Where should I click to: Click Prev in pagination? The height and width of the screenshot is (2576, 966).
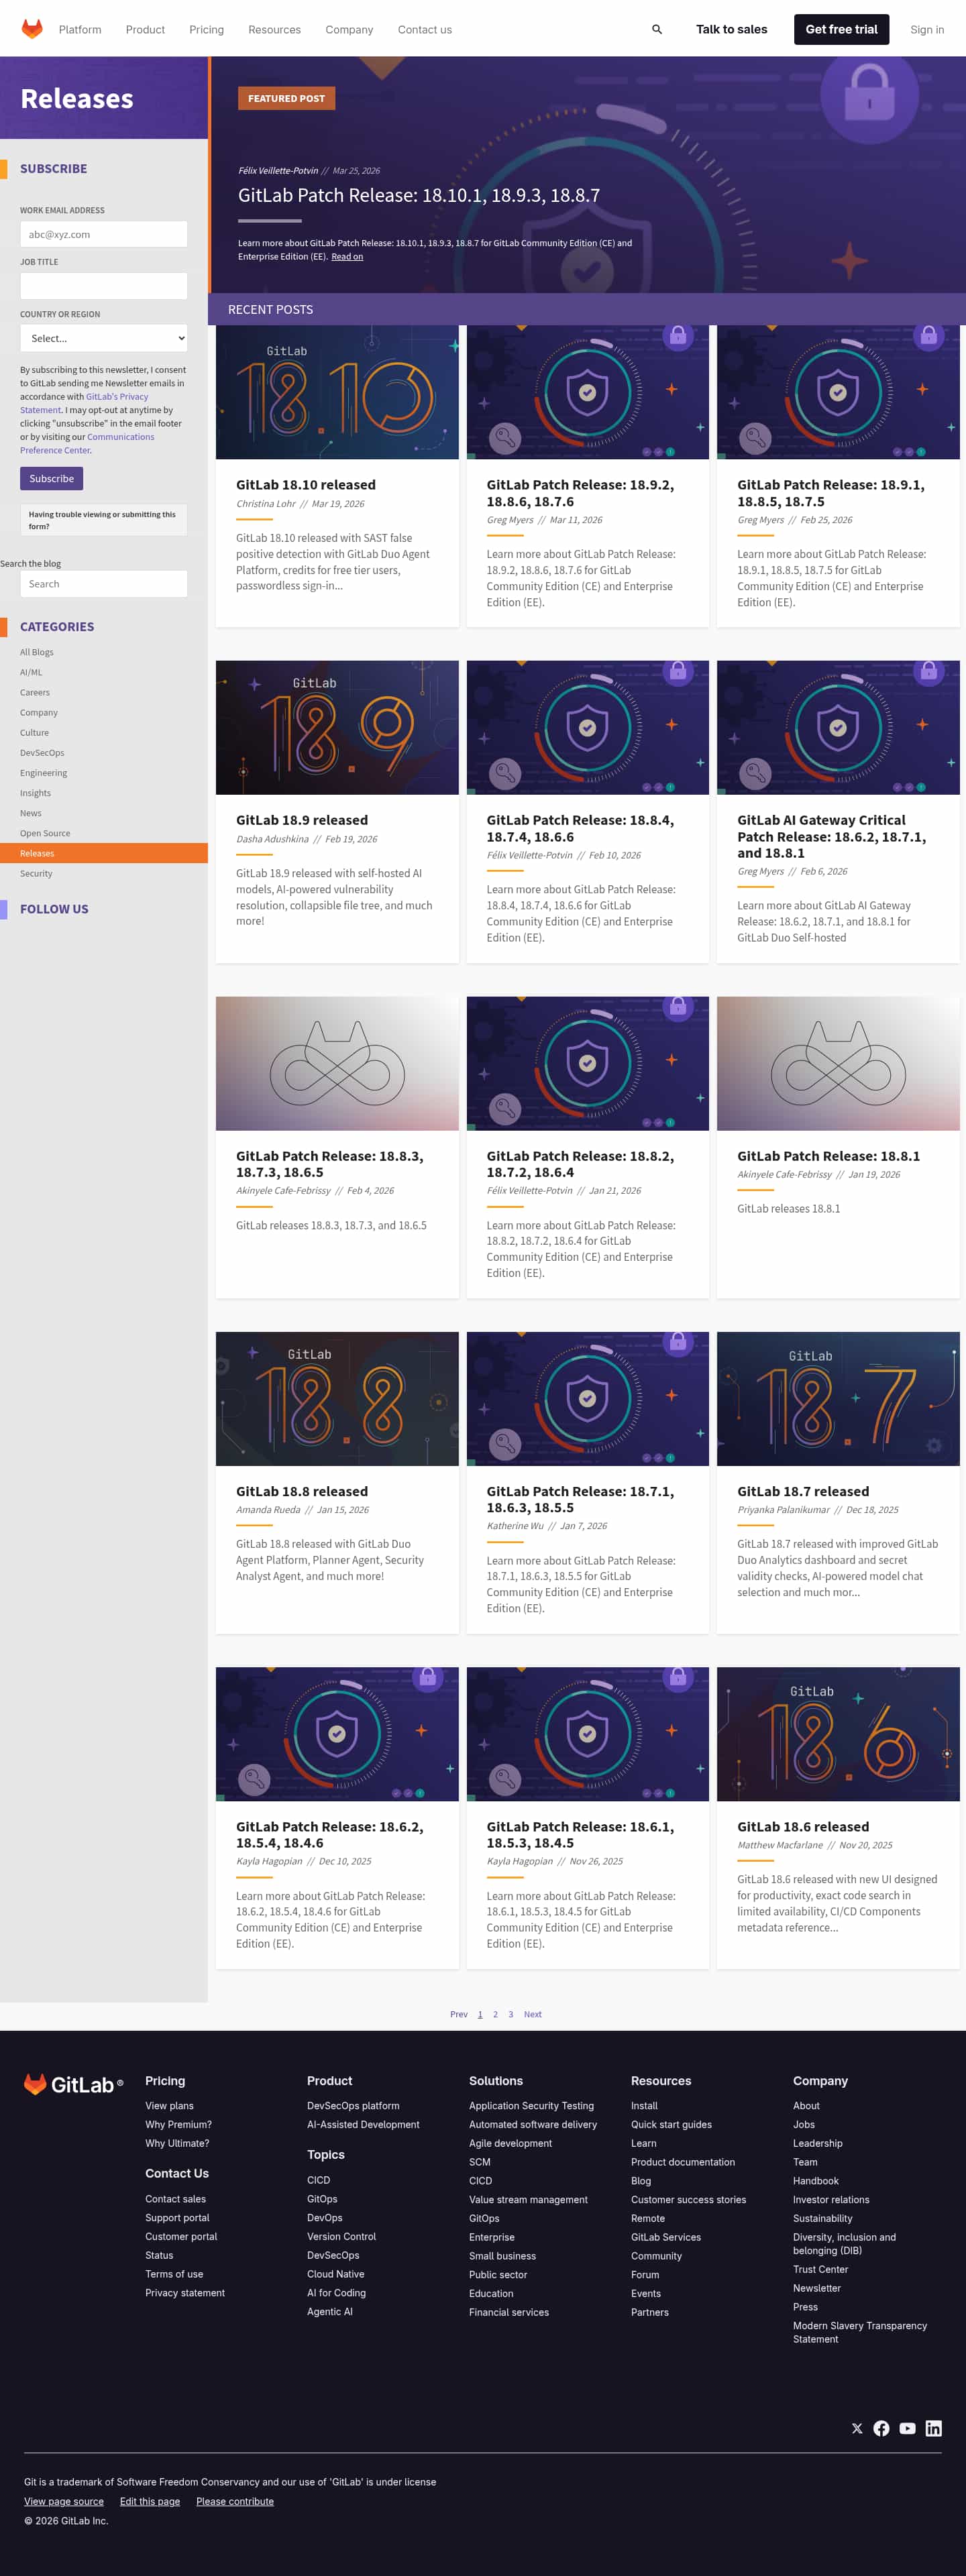pos(459,2014)
